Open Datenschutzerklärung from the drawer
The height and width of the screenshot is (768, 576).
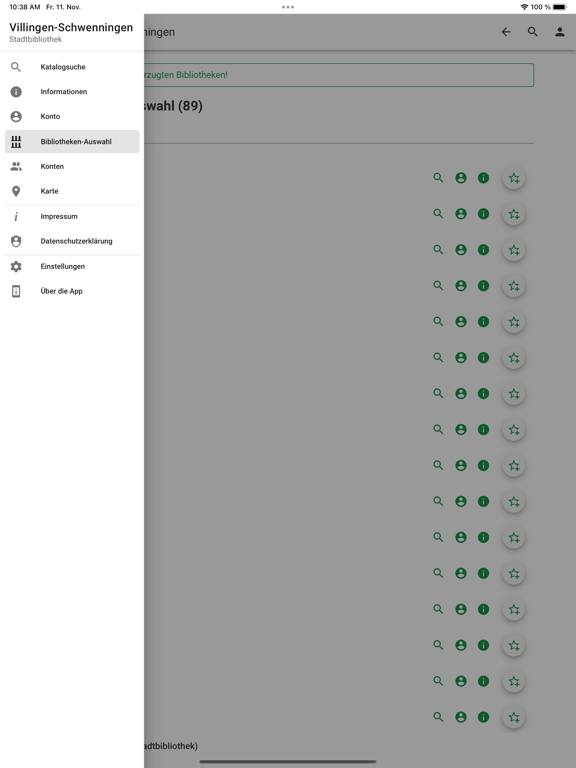tap(72, 241)
